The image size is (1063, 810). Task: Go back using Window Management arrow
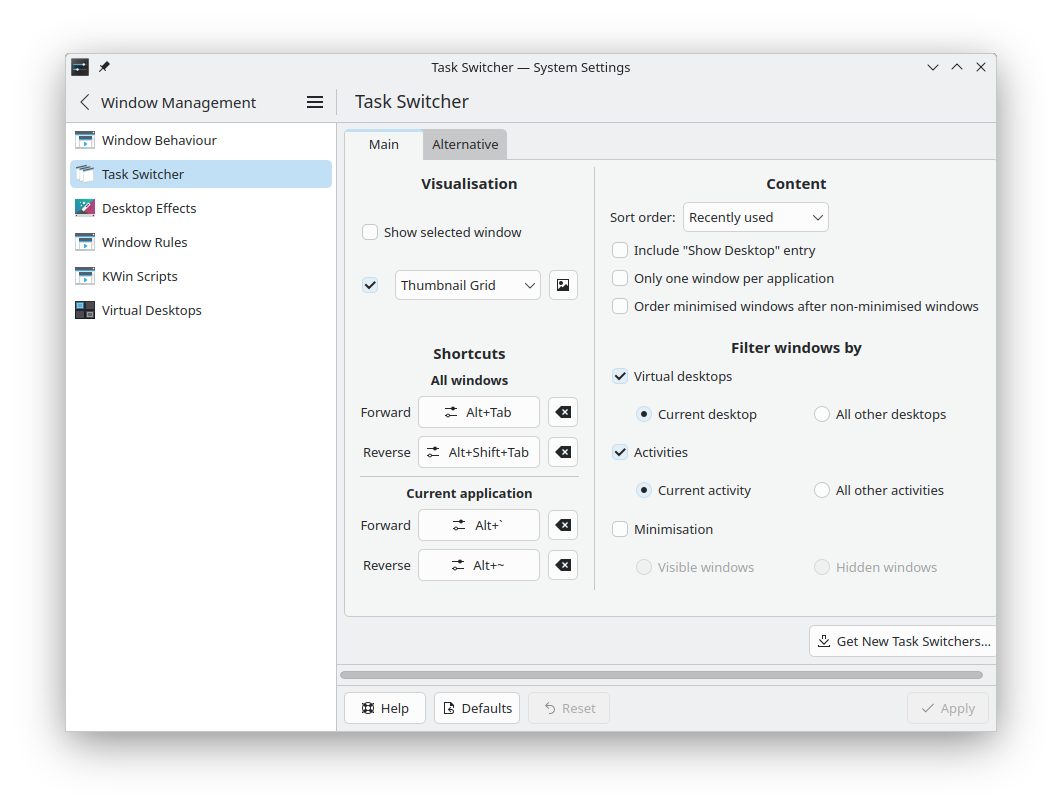point(85,102)
